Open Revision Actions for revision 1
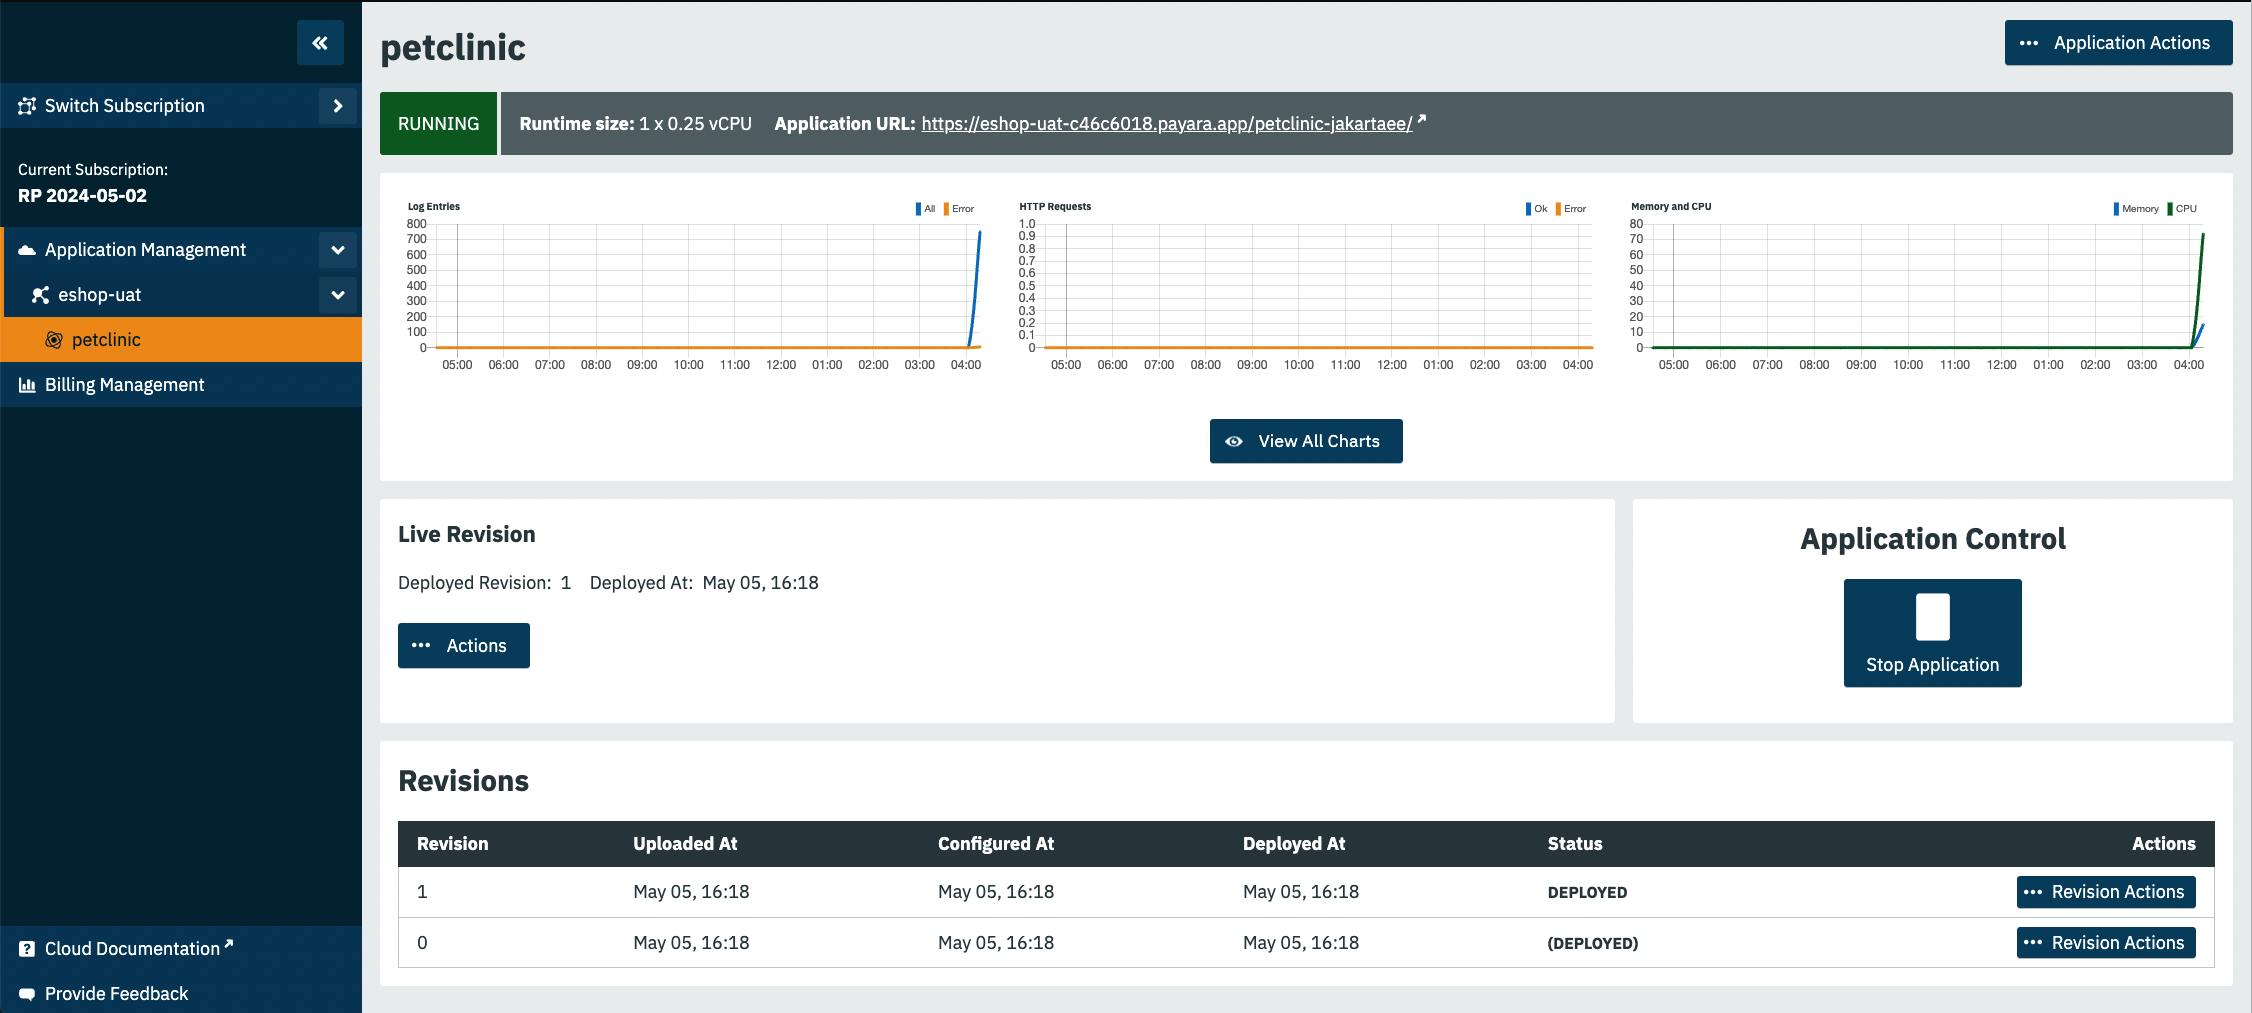Image resolution: width=2252 pixels, height=1013 pixels. 2106,892
